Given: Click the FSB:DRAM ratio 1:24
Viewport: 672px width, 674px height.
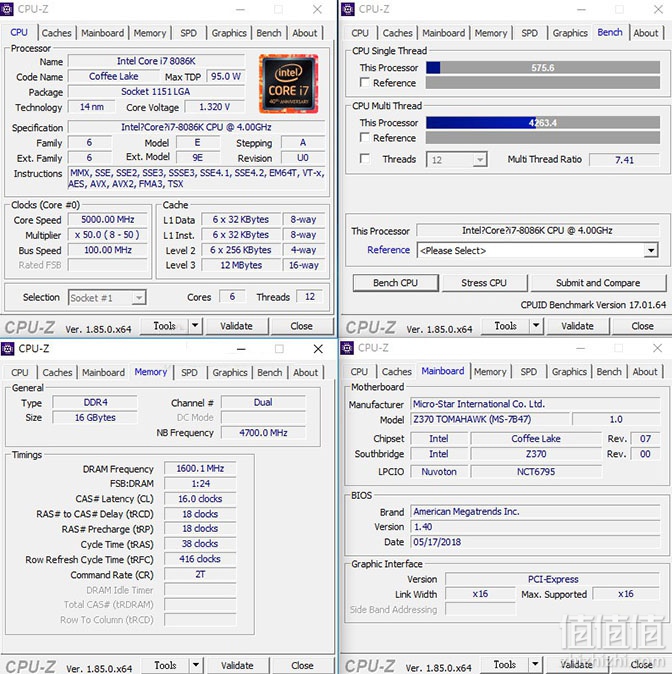Looking at the screenshot, I should [x=200, y=484].
